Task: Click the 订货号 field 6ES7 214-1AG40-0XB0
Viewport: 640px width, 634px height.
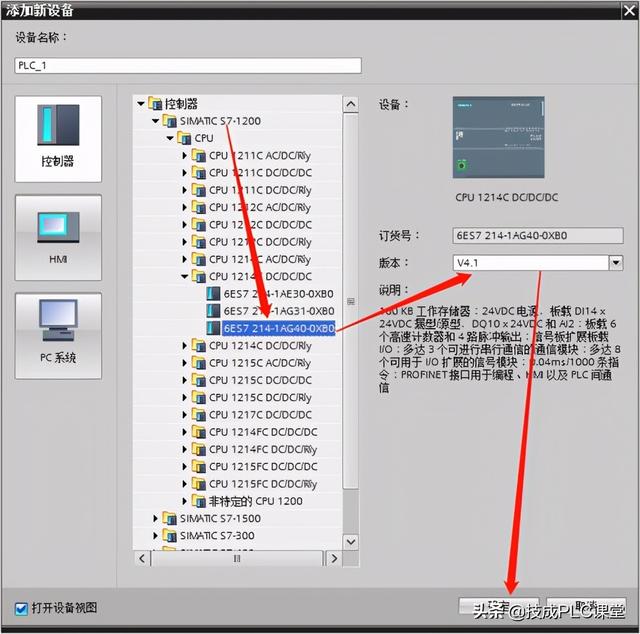Action: tap(538, 236)
